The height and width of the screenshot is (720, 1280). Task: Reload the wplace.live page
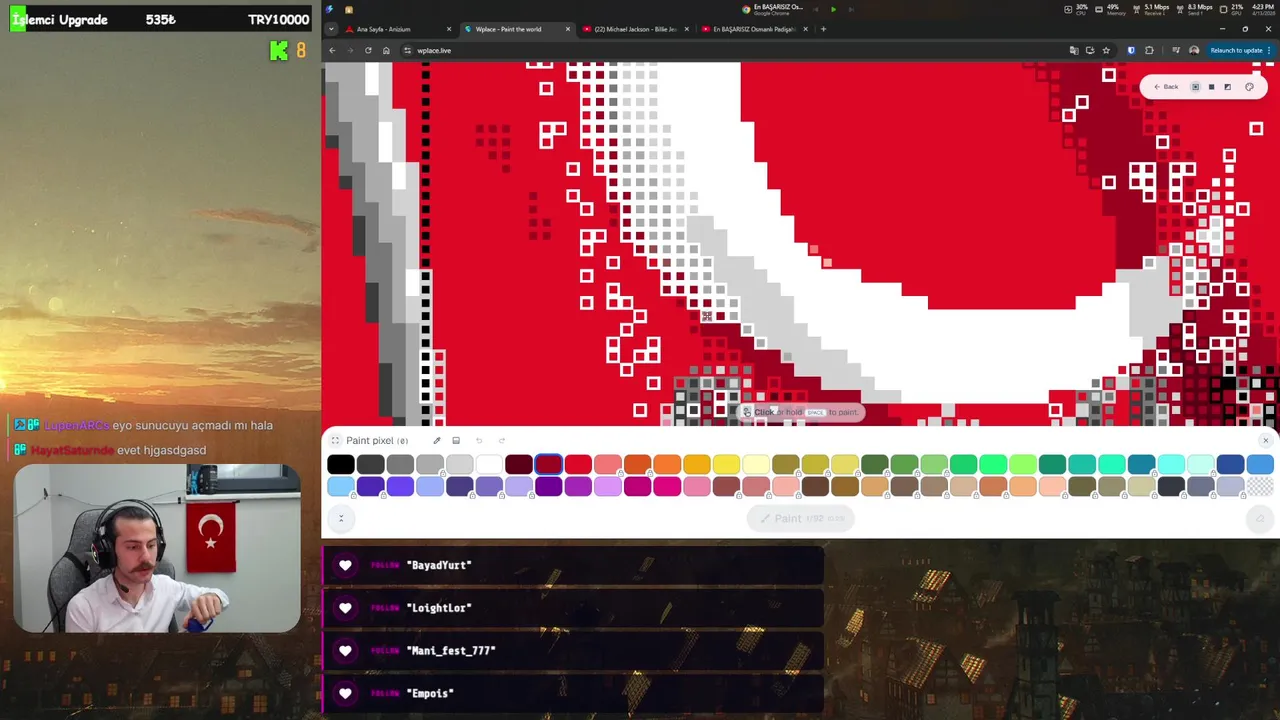click(368, 50)
